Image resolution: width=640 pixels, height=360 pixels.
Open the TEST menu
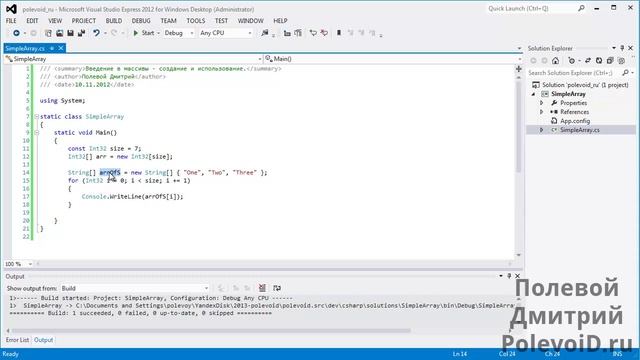click(221, 21)
